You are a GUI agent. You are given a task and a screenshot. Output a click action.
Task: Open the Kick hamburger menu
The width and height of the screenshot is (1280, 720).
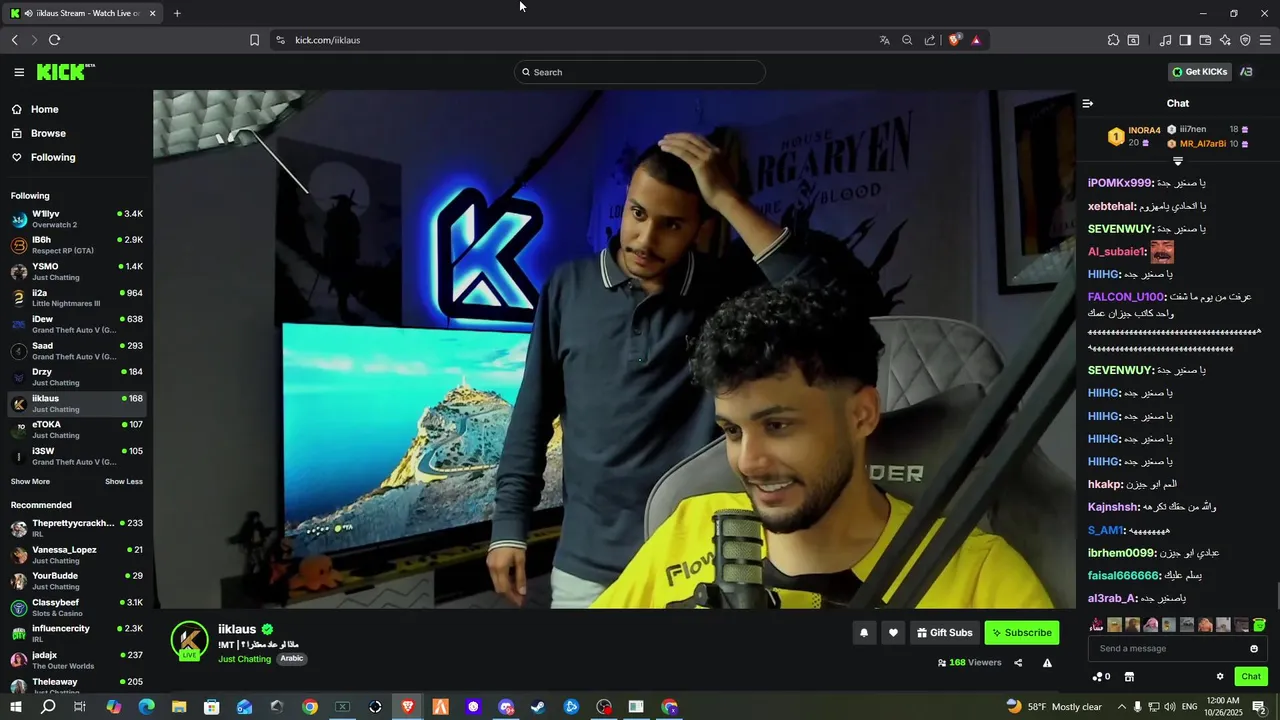click(x=19, y=72)
